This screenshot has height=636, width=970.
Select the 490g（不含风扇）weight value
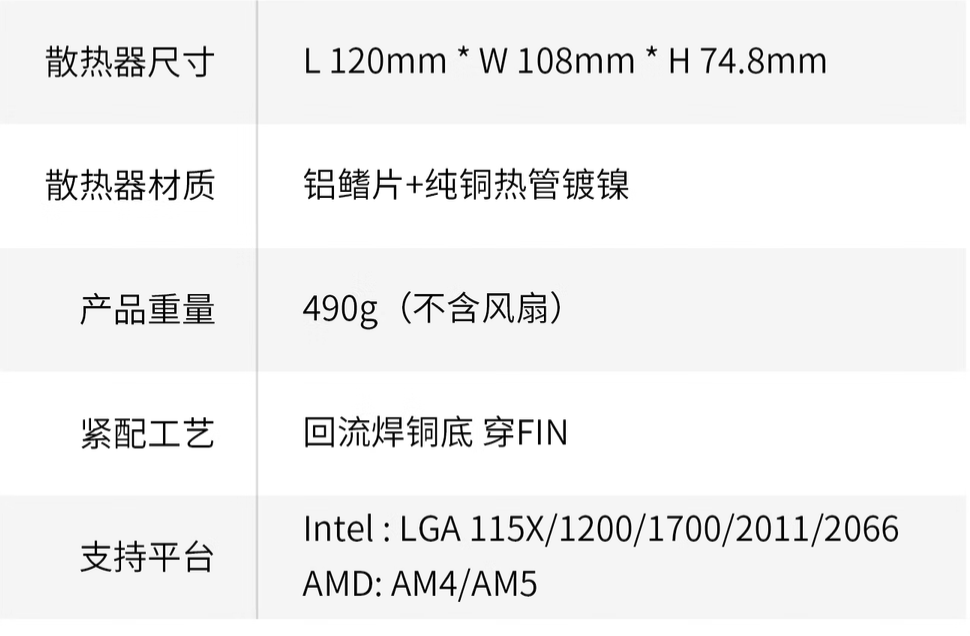pos(434,309)
